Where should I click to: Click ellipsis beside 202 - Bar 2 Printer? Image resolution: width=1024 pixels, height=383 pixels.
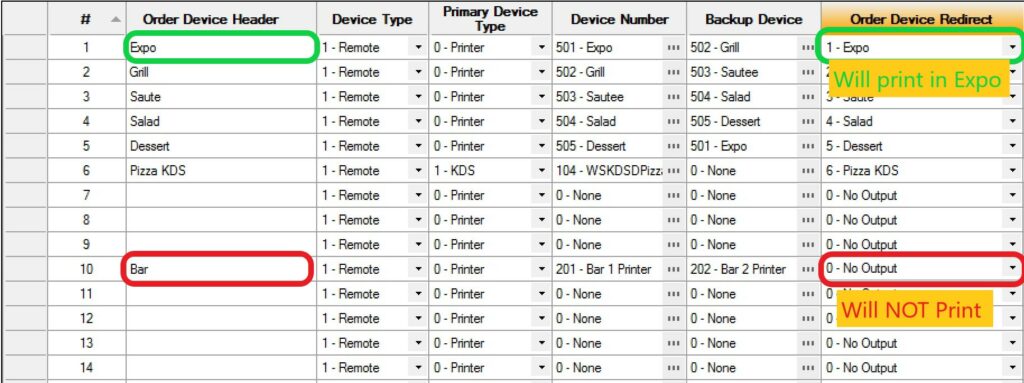coord(808,269)
